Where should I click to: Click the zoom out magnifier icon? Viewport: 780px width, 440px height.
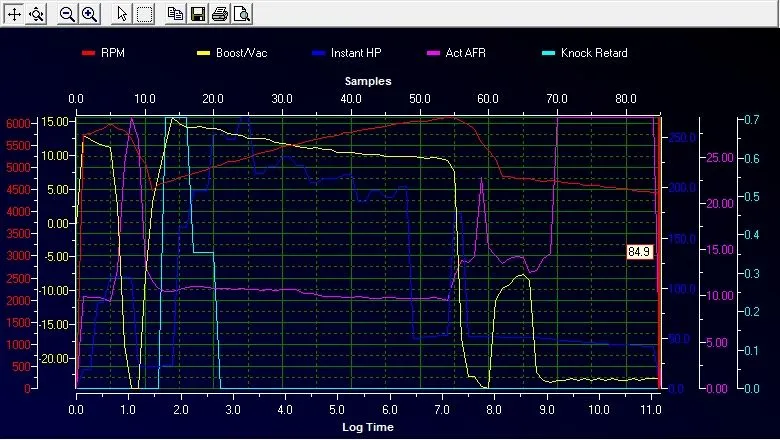point(67,14)
